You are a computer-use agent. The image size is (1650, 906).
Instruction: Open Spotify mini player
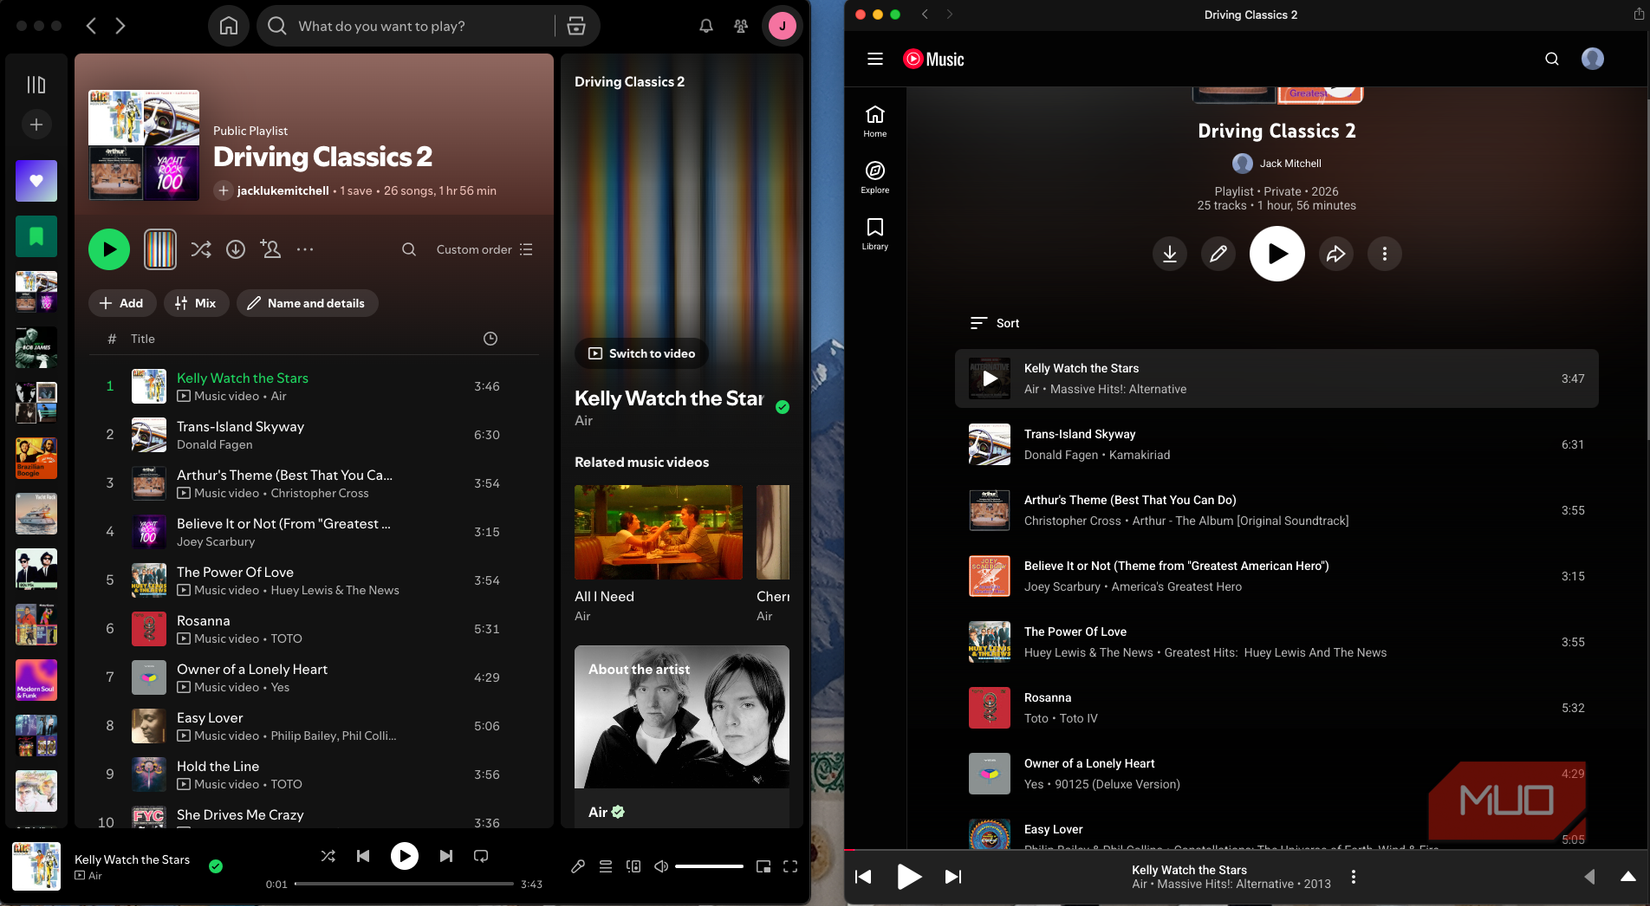coord(763,866)
